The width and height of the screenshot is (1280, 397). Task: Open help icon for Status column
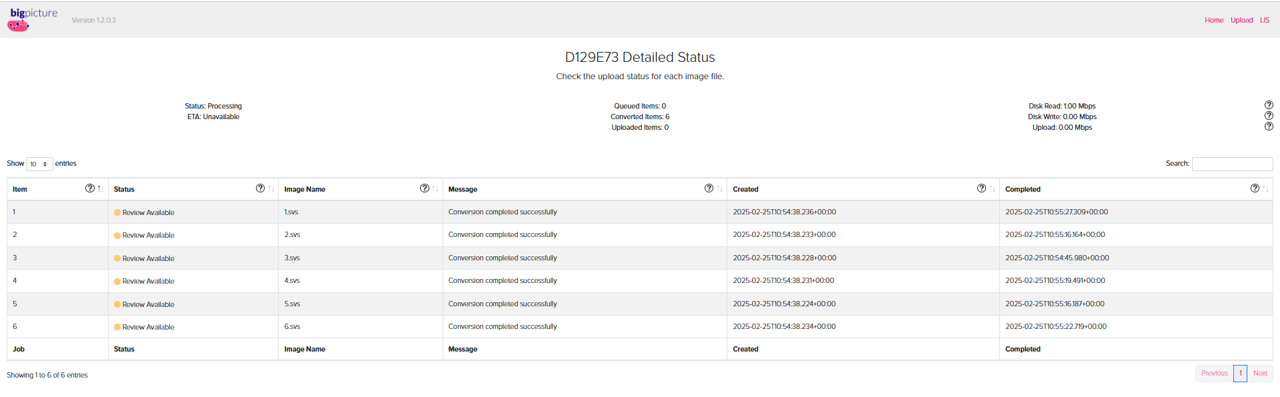pyautogui.click(x=260, y=188)
